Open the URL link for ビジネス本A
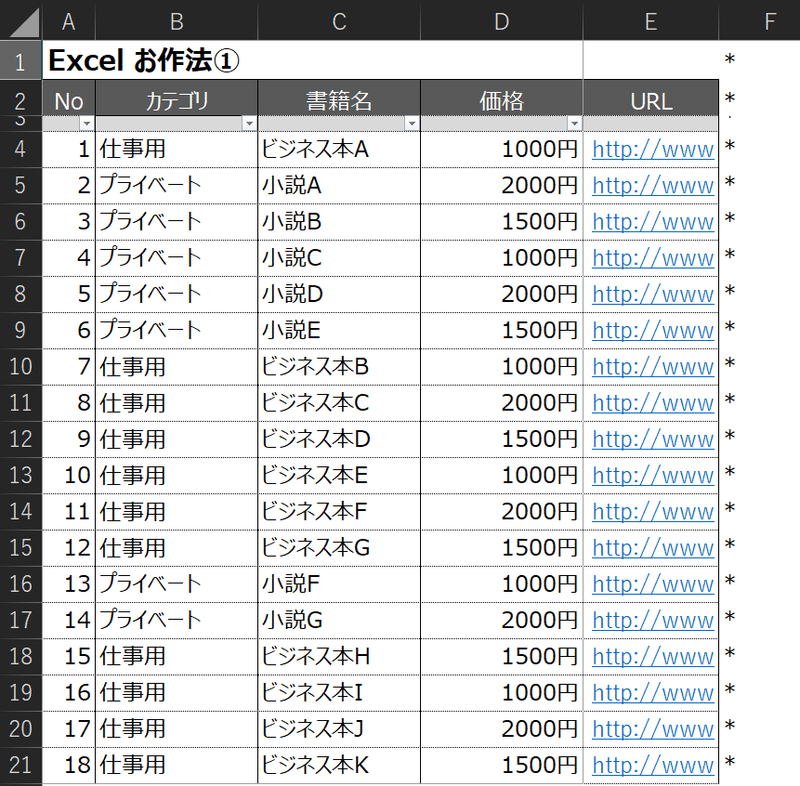The height and width of the screenshot is (786, 800). tap(653, 150)
